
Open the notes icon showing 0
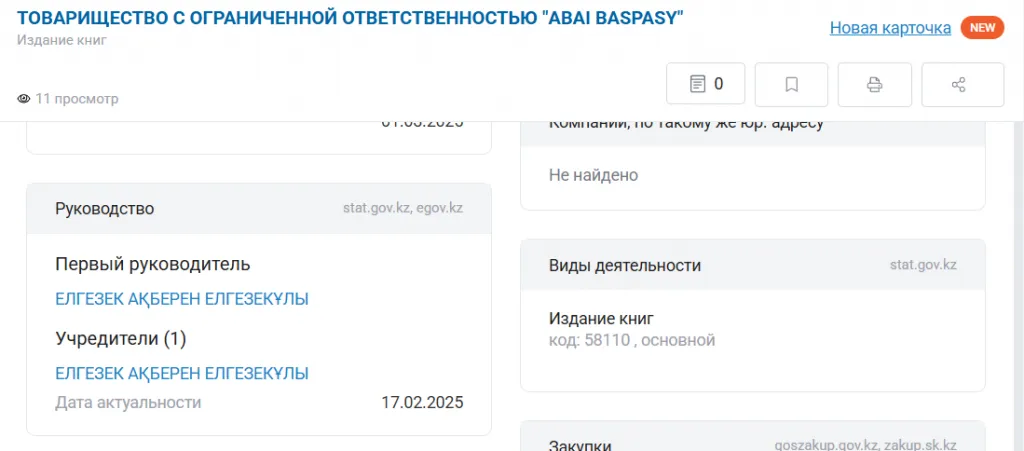click(705, 84)
